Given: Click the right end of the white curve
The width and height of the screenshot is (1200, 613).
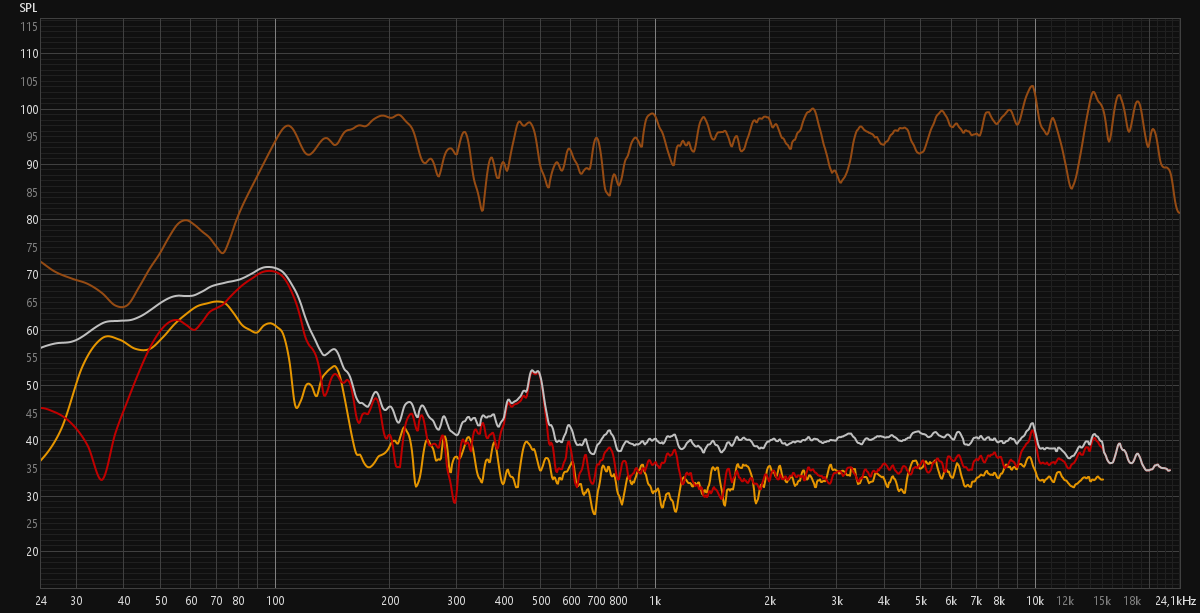Looking at the screenshot, I should pyautogui.click(x=1169, y=470).
